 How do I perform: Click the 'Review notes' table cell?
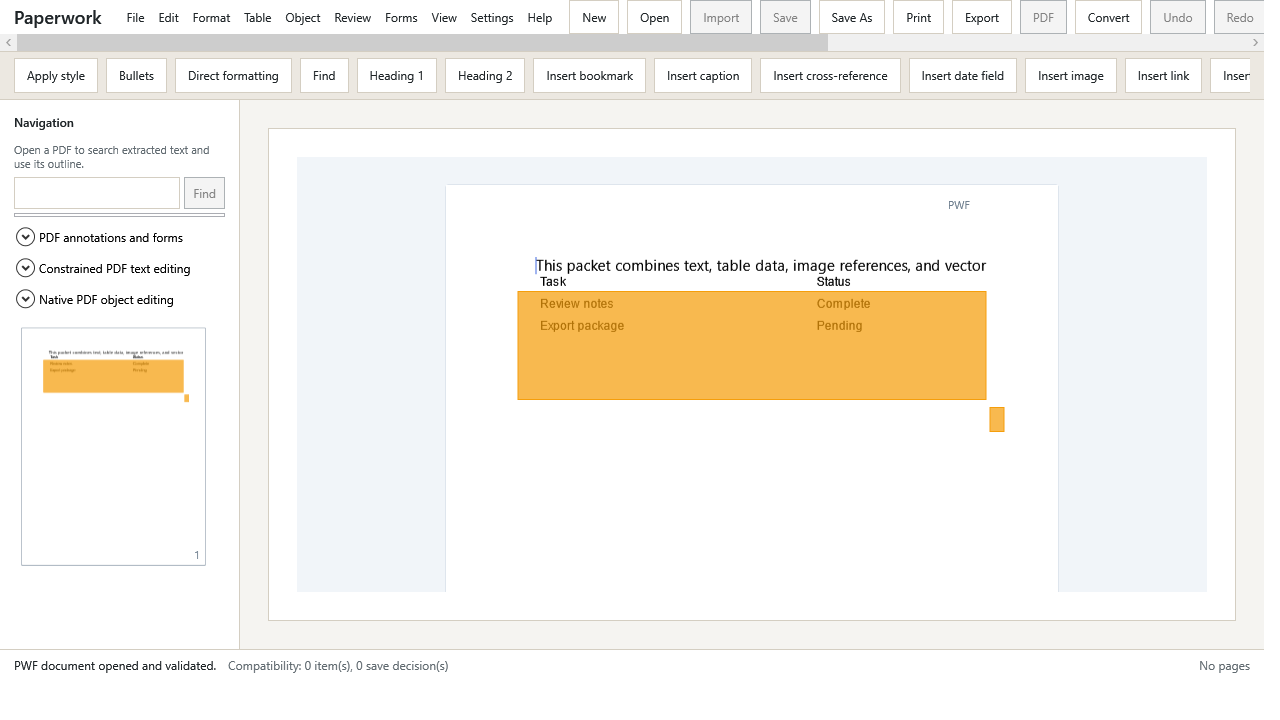pyautogui.click(x=577, y=304)
